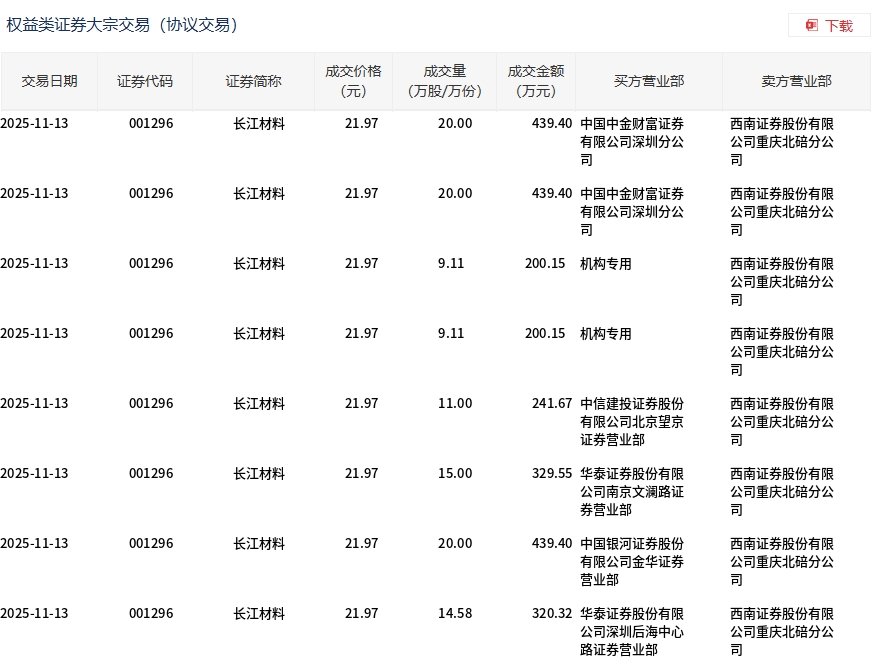Click price 21.97 in the 14.58 volume row
872x672 pixels.
click(361, 614)
